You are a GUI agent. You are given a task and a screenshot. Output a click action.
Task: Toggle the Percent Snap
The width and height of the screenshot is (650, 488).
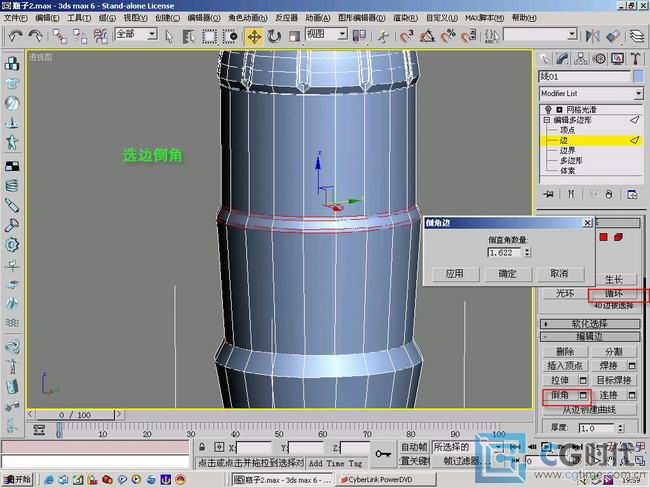coord(448,36)
